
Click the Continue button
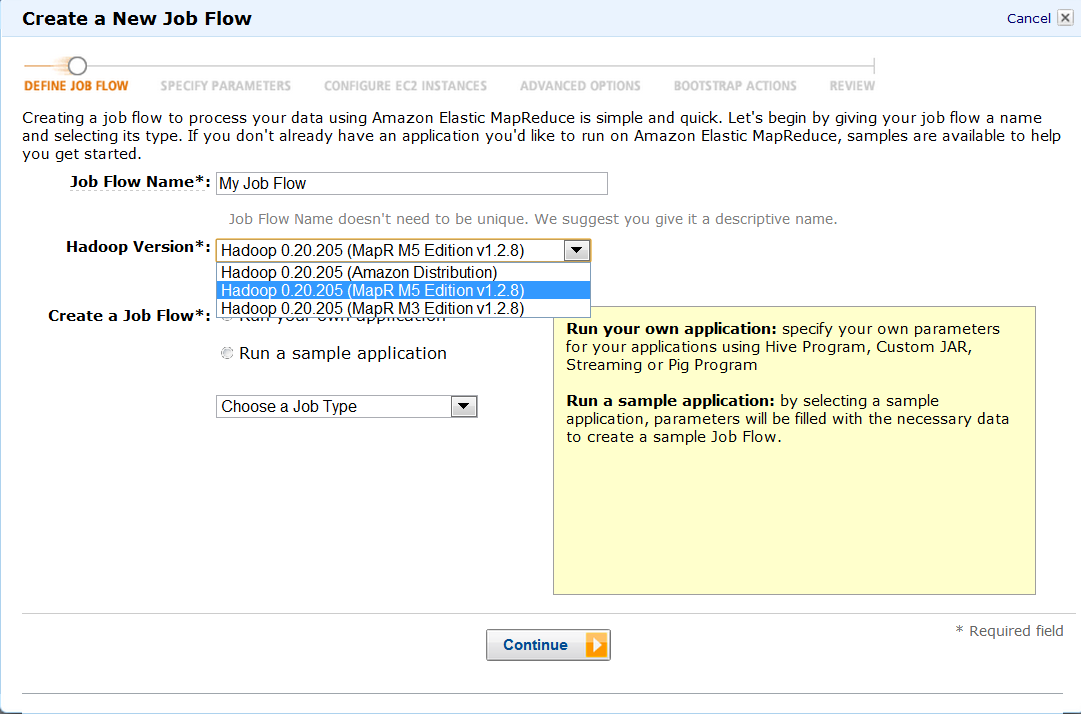[x=548, y=645]
